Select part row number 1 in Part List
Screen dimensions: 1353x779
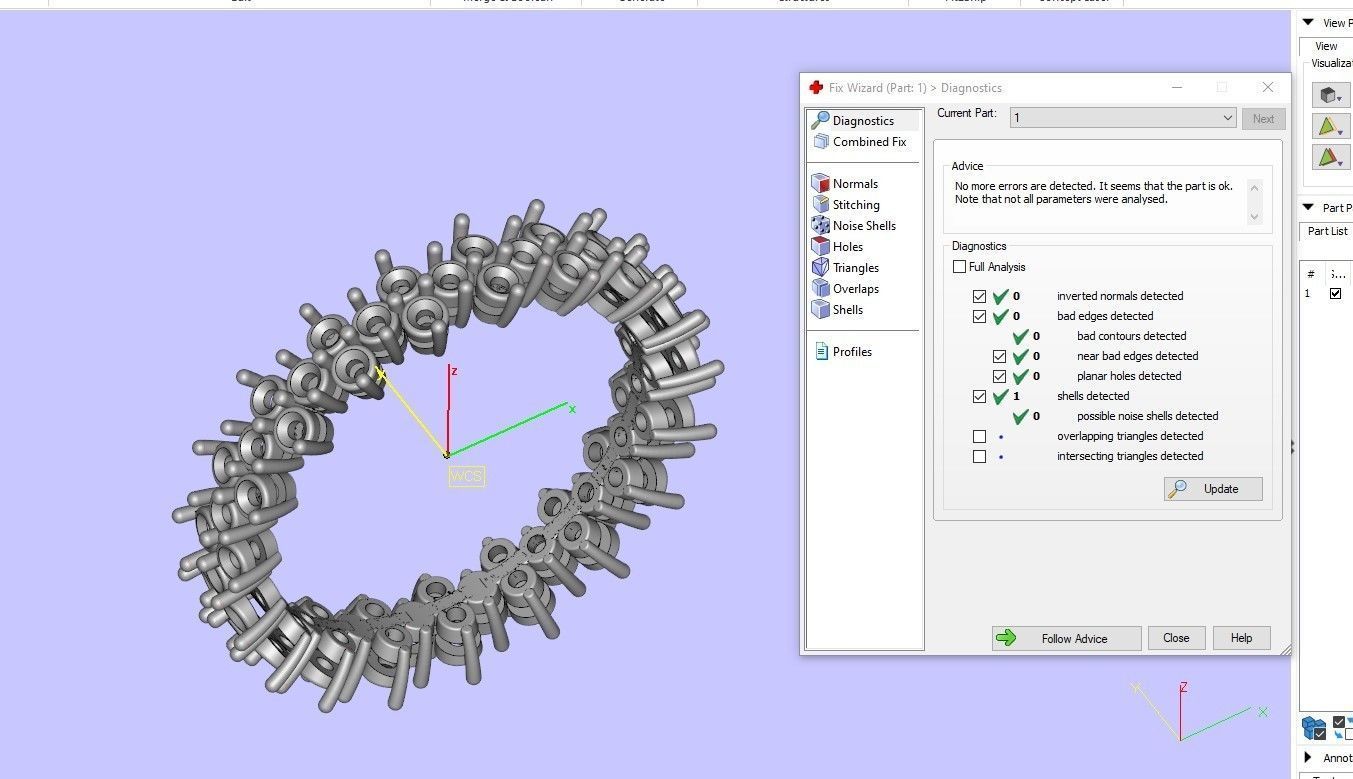click(x=1307, y=294)
